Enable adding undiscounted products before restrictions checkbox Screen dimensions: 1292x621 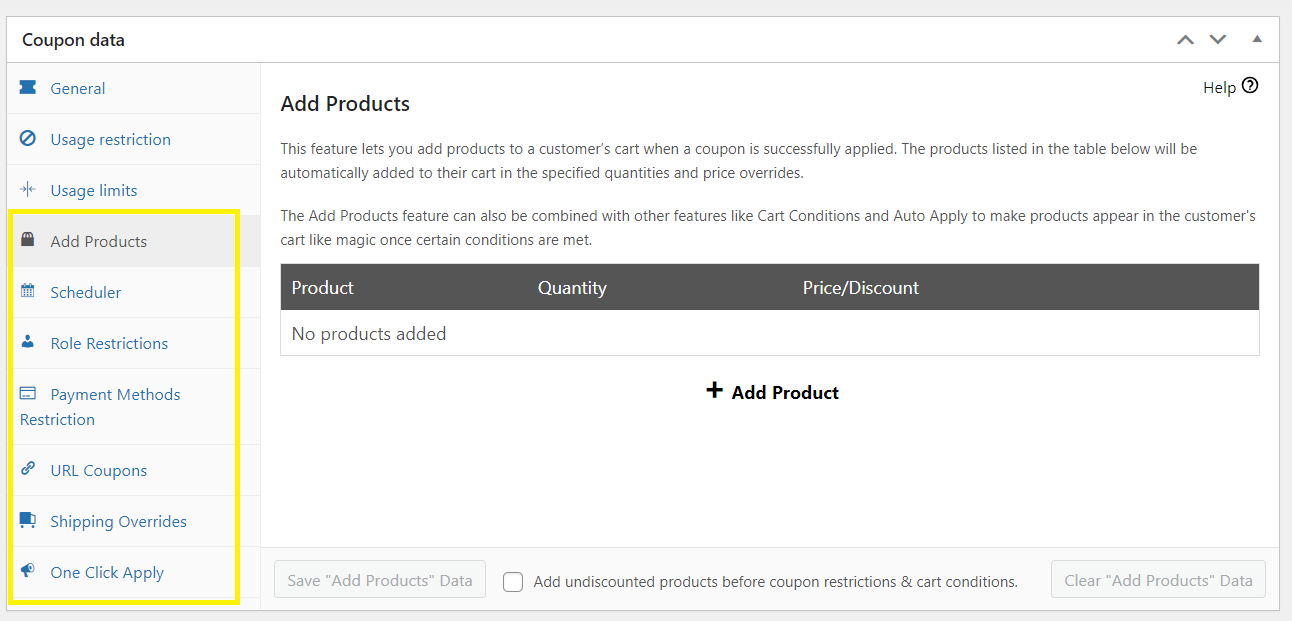click(x=513, y=581)
